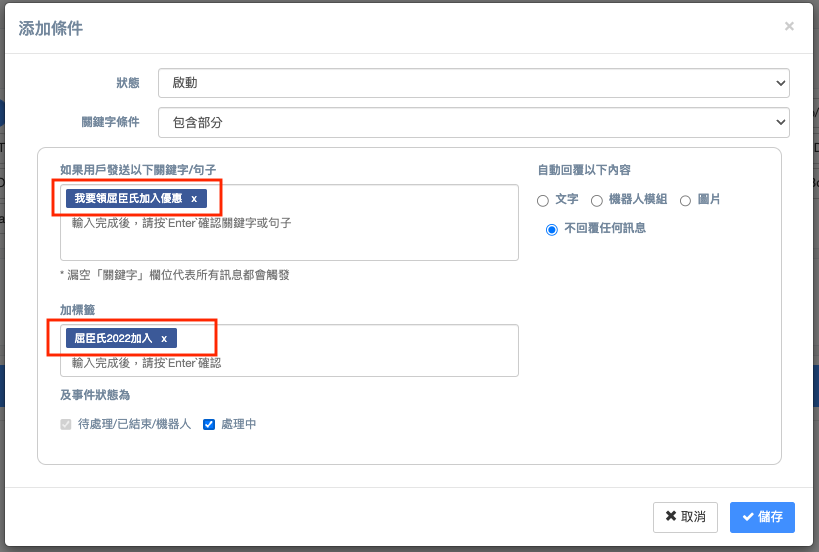Delete the 屈臣氏2022加入 tag using its x
Image resolution: width=819 pixels, height=552 pixels.
[164, 339]
